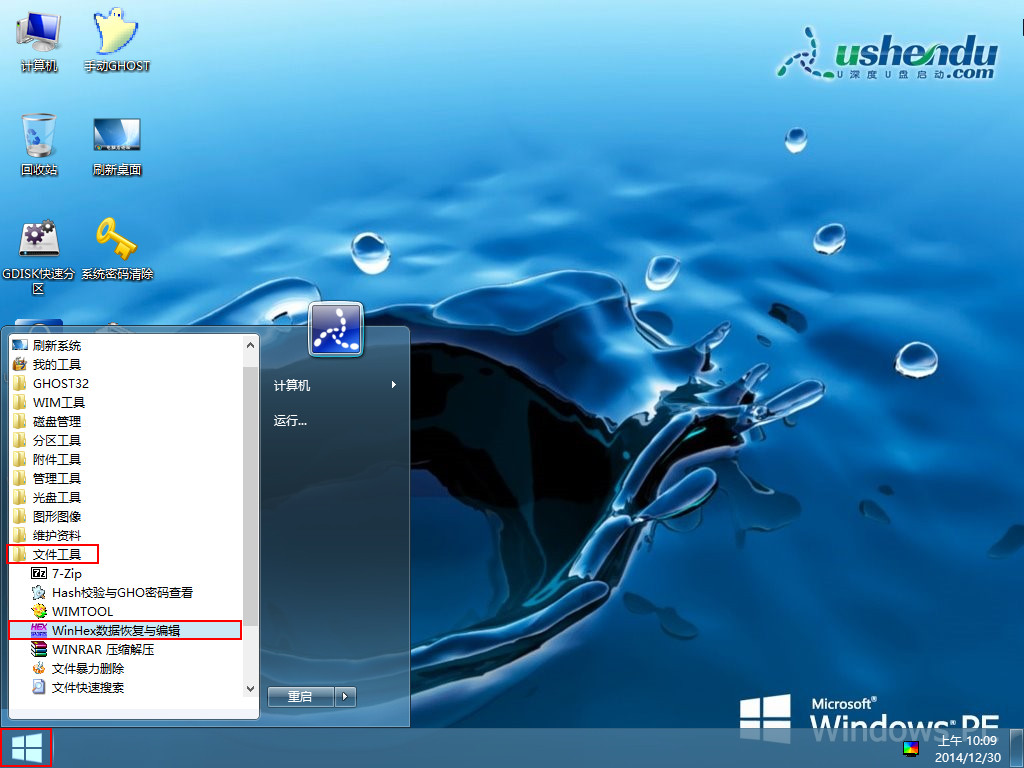Click the display color tray icon
1024x768 pixels.
tap(911, 748)
